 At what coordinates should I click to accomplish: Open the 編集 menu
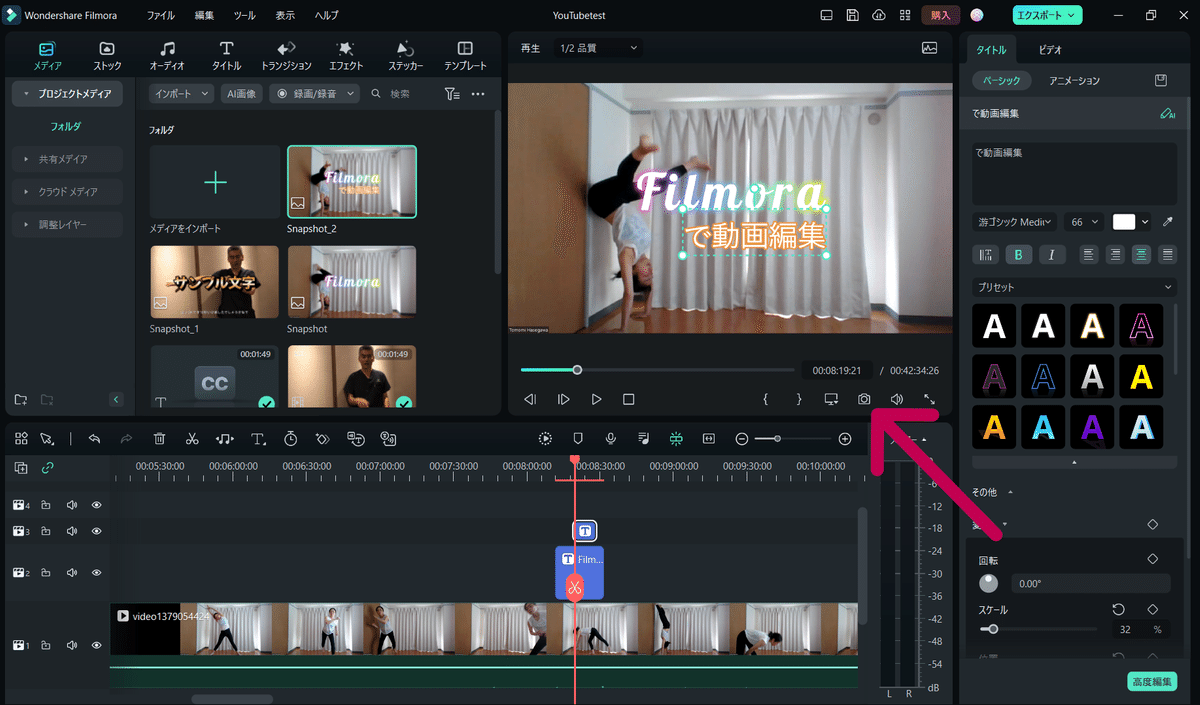click(204, 15)
